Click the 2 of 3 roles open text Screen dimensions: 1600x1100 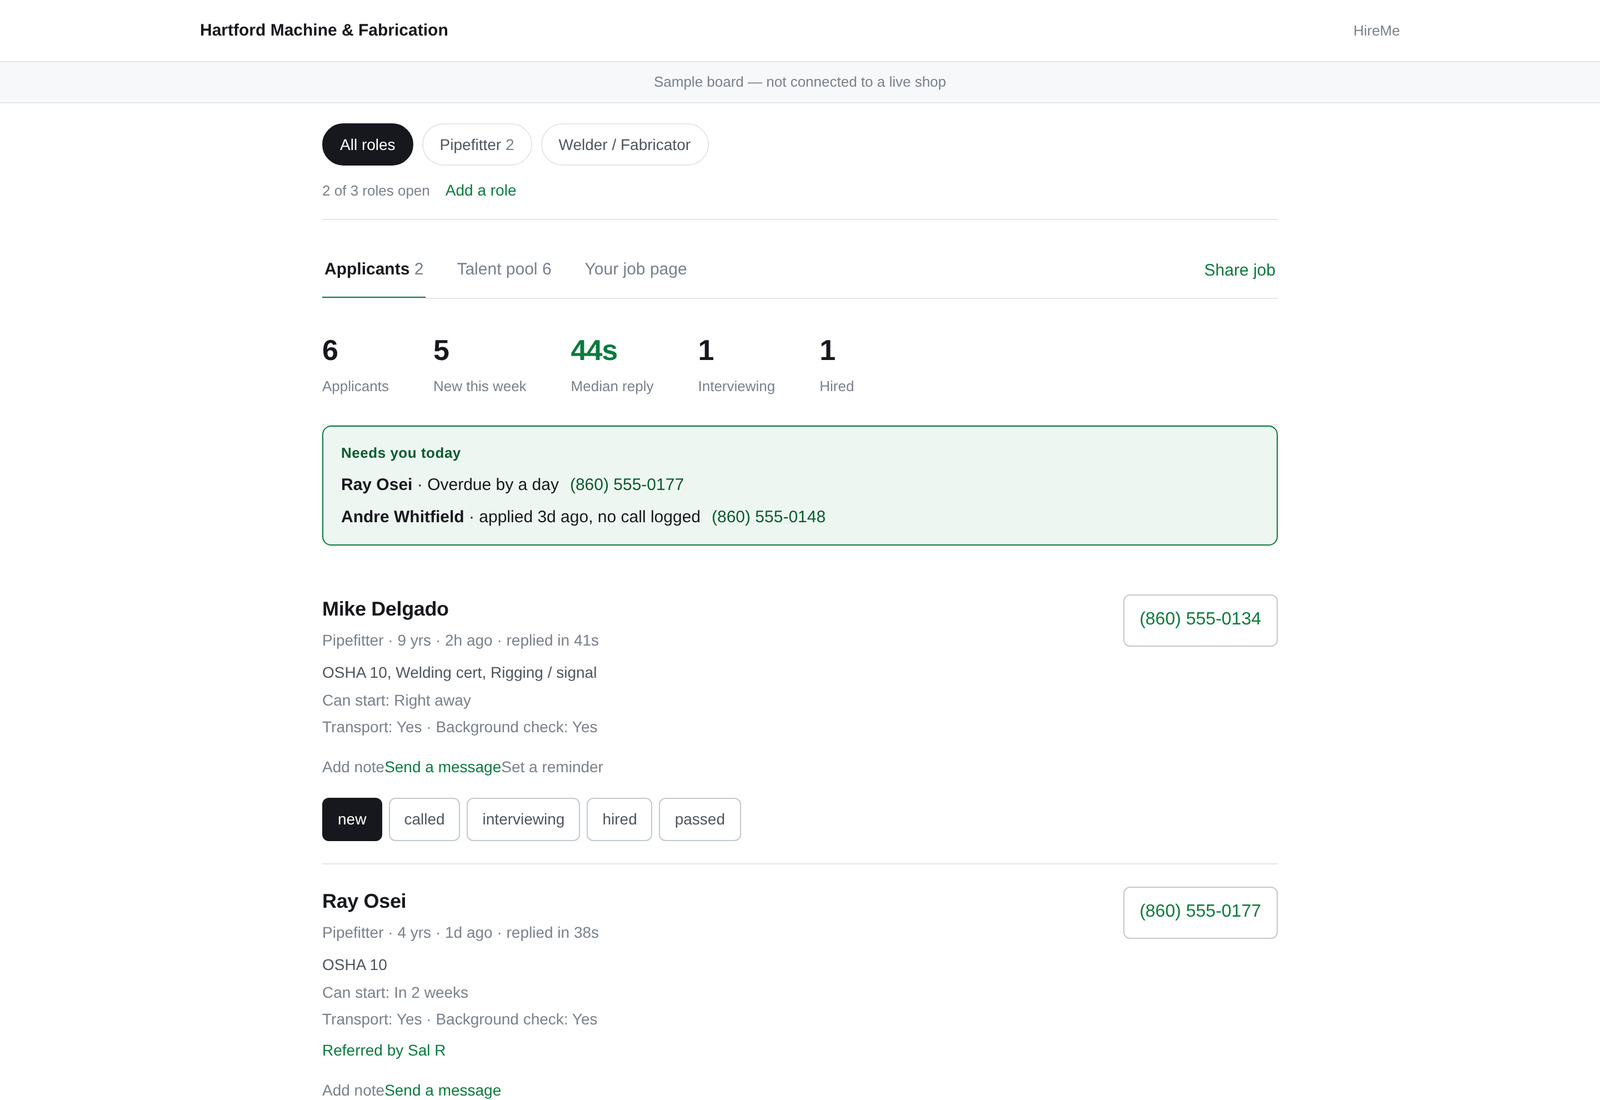[x=376, y=190]
